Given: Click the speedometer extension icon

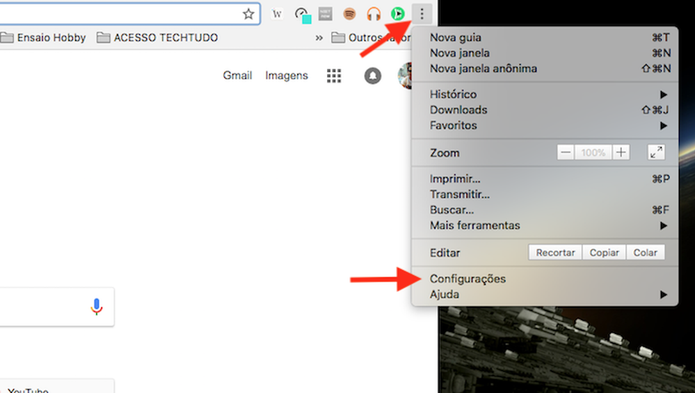Looking at the screenshot, I should click(x=303, y=15).
